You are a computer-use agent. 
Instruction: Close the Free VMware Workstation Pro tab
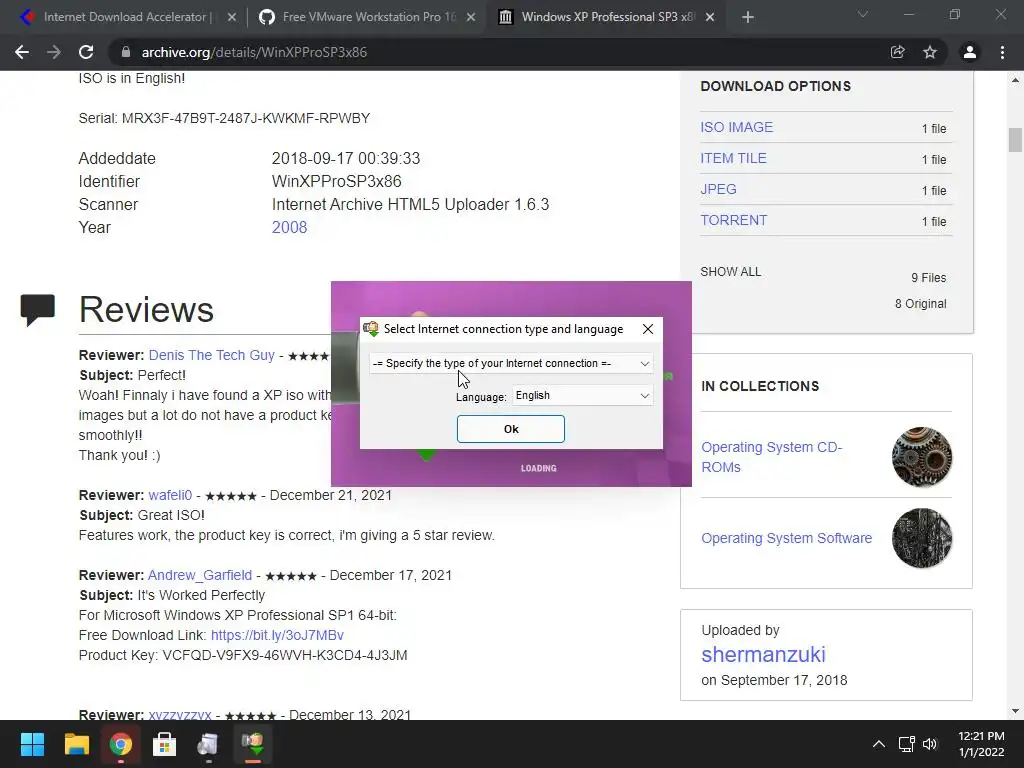471,18
